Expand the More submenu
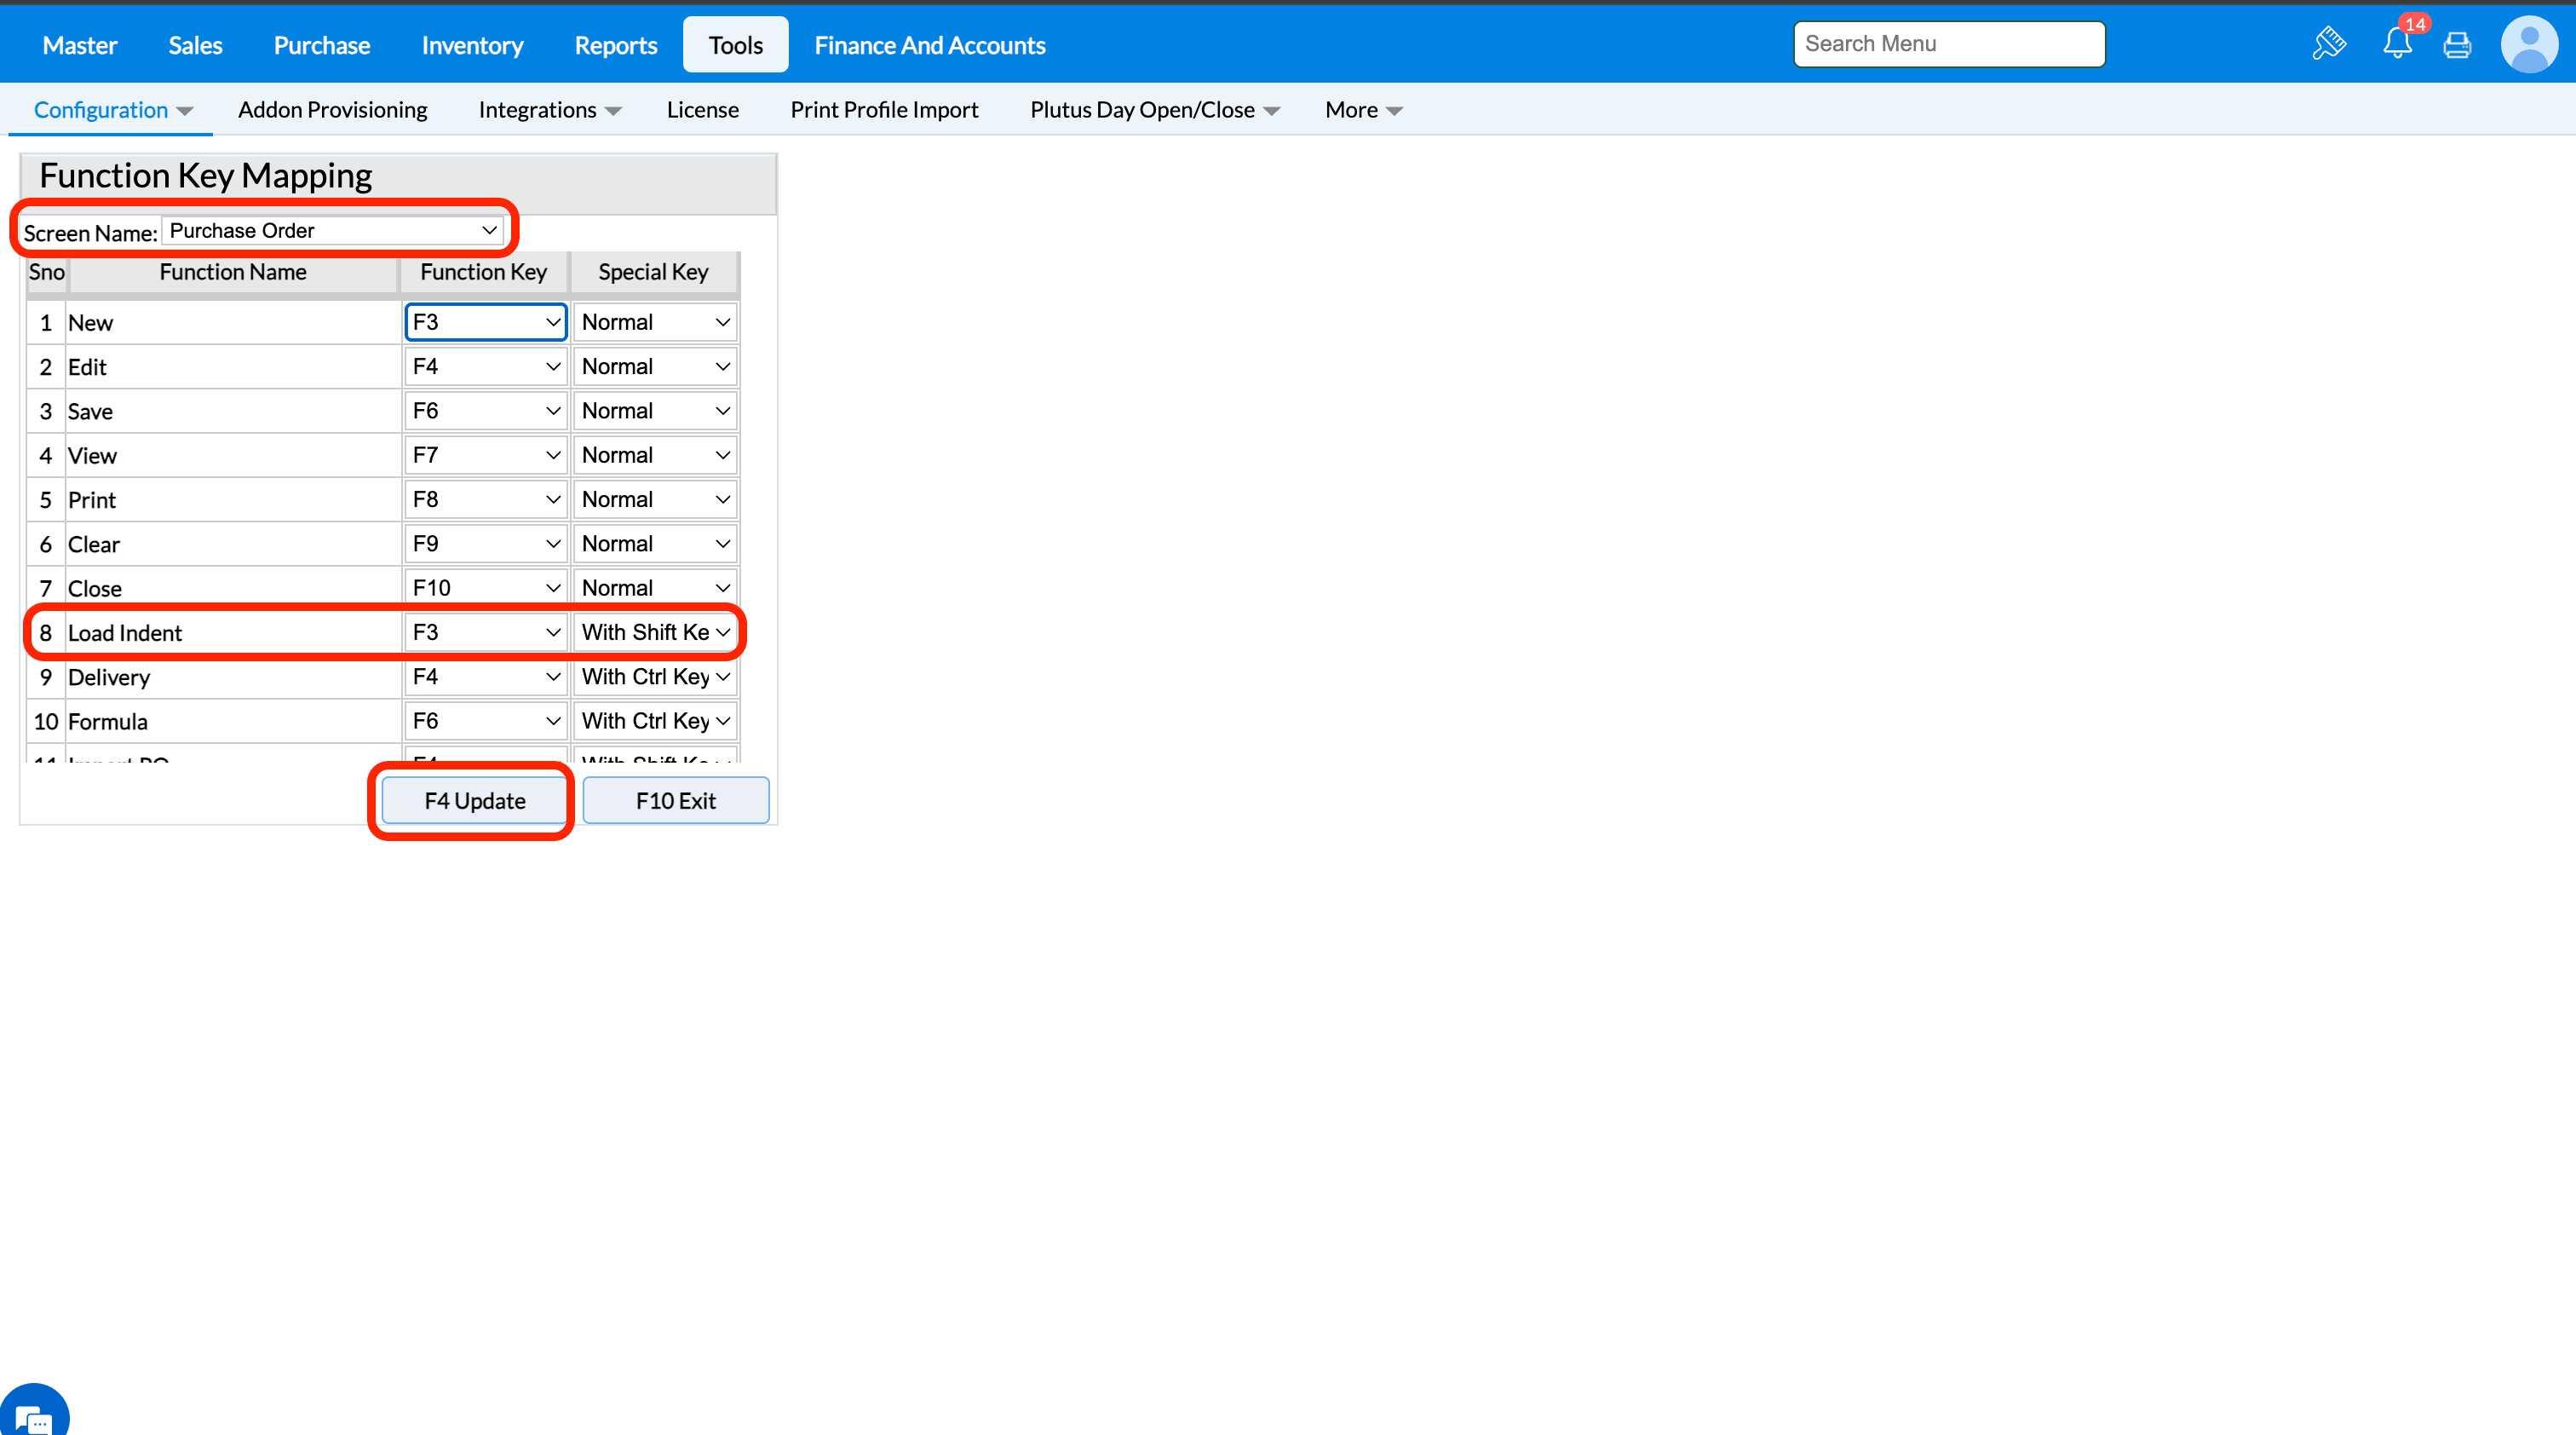 [x=1363, y=110]
